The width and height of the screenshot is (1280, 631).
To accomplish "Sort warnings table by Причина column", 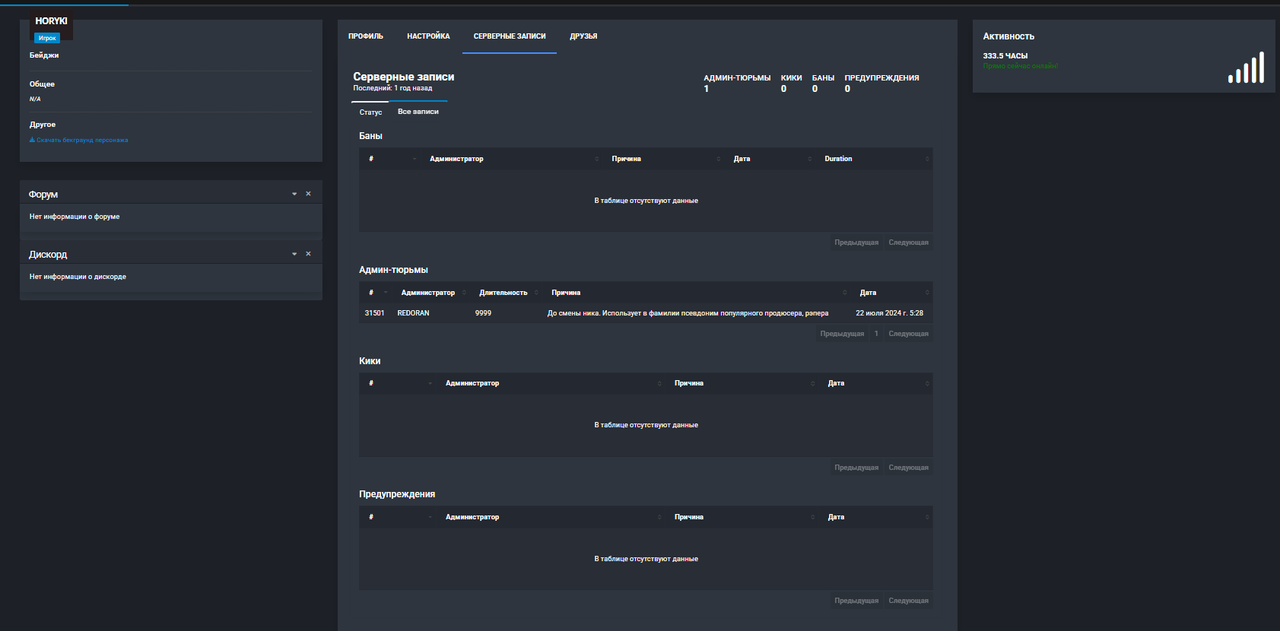I will 743,517.
